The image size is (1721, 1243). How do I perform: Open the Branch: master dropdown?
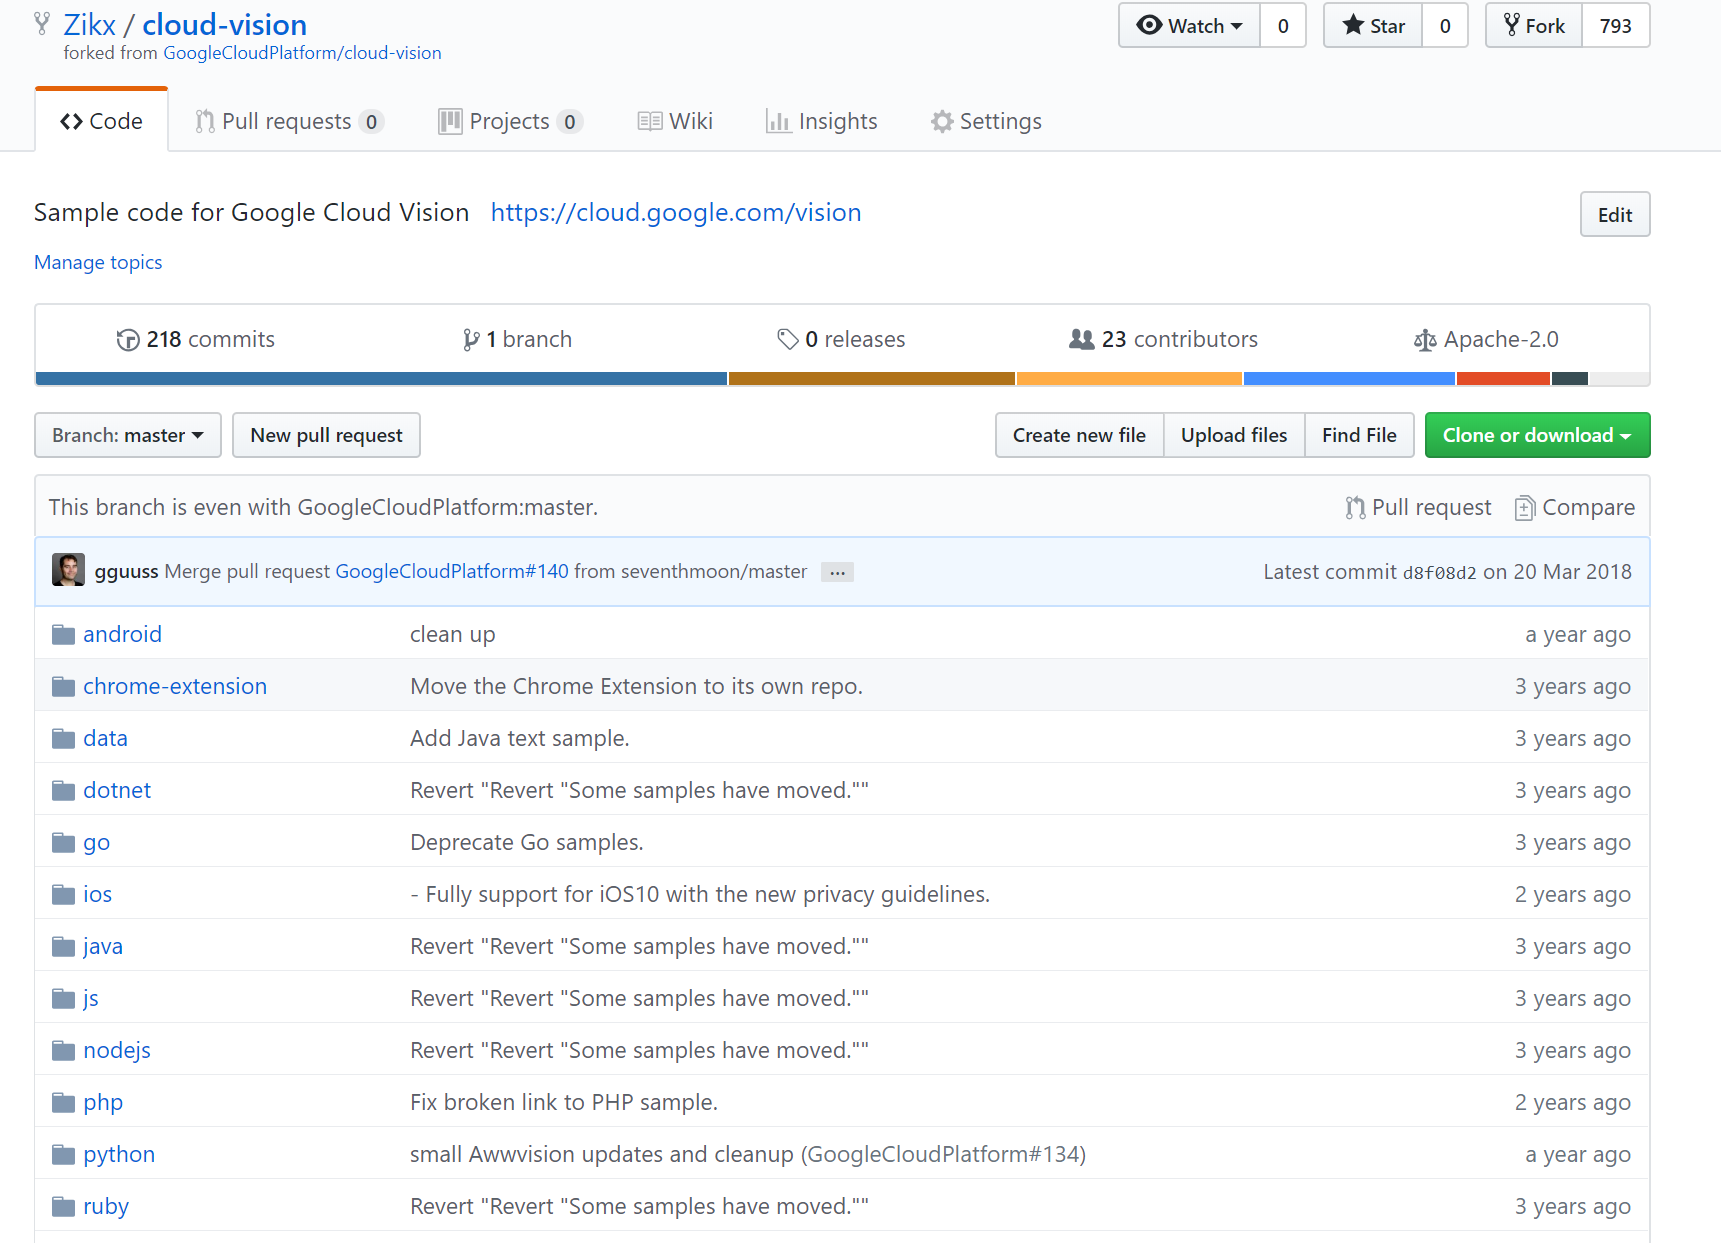[128, 435]
